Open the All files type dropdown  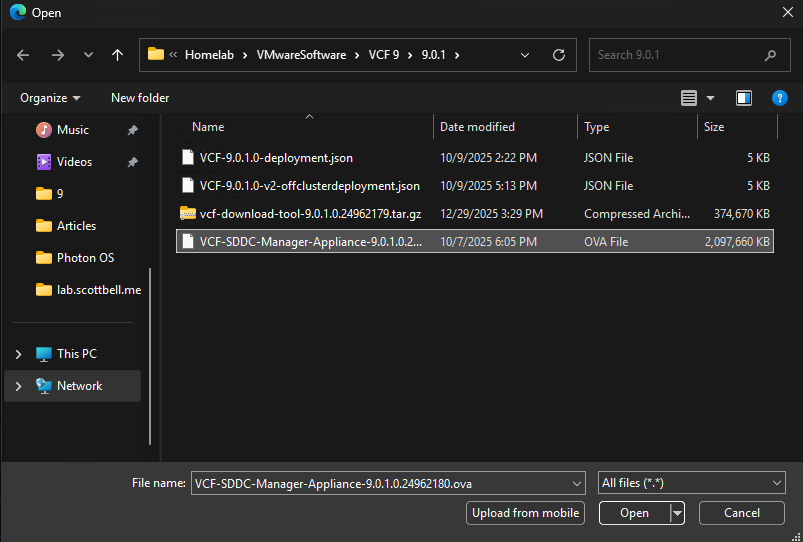691,483
